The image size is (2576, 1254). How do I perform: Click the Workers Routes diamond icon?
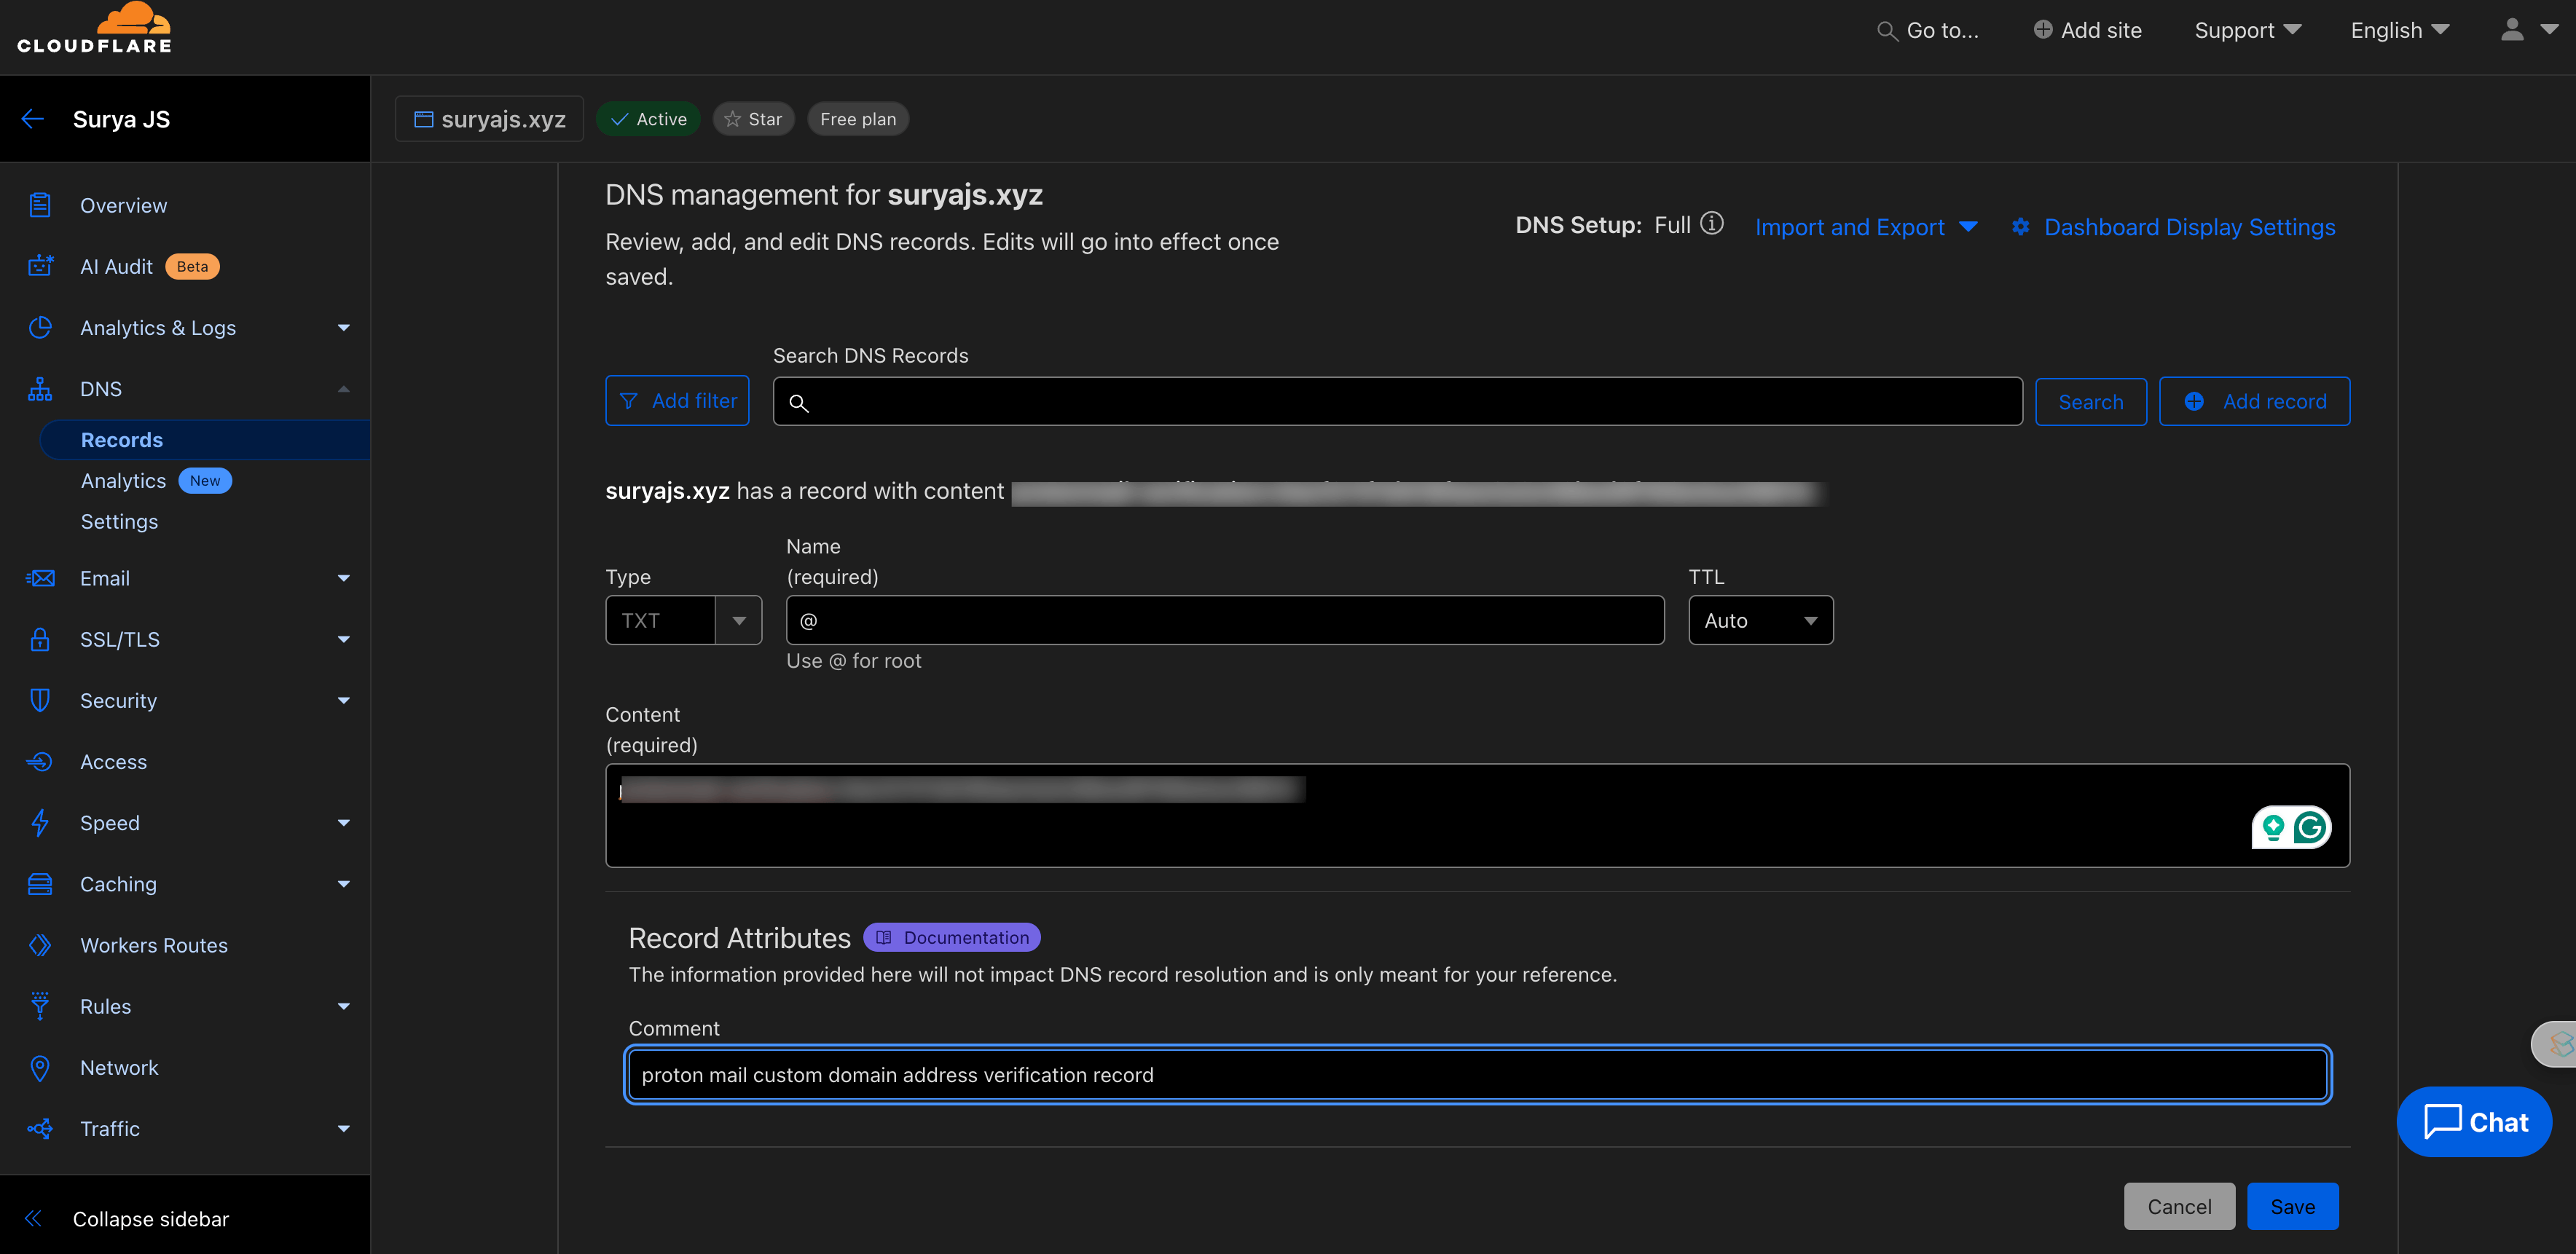(40, 945)
